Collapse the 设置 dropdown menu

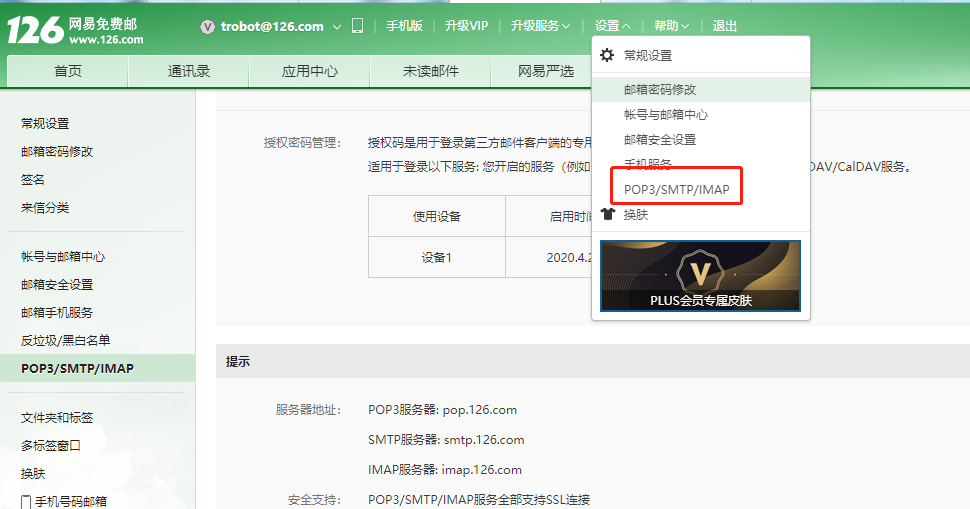(612, 26)
